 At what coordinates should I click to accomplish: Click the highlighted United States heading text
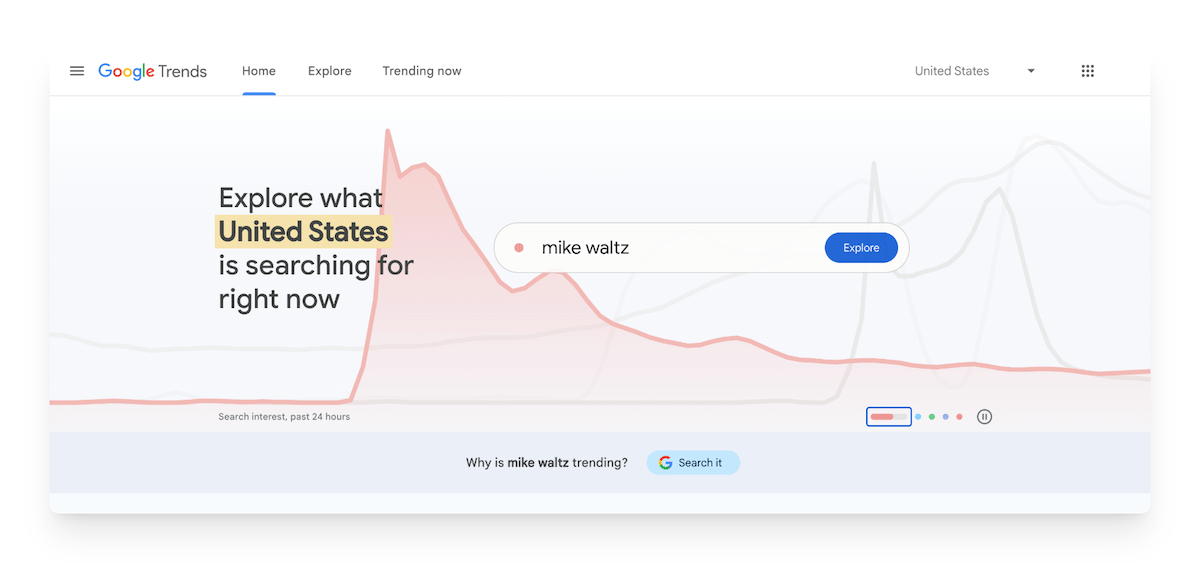click(x=303, y=232)
